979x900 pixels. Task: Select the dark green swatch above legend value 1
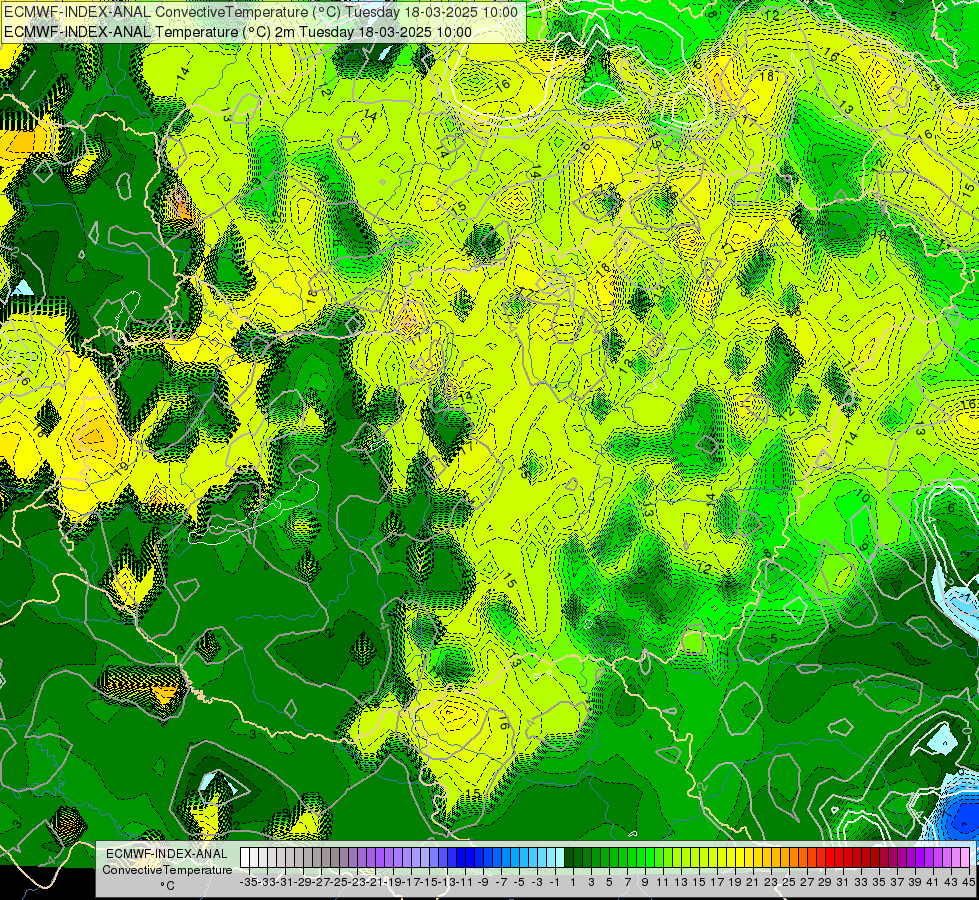tap(569, 858)
